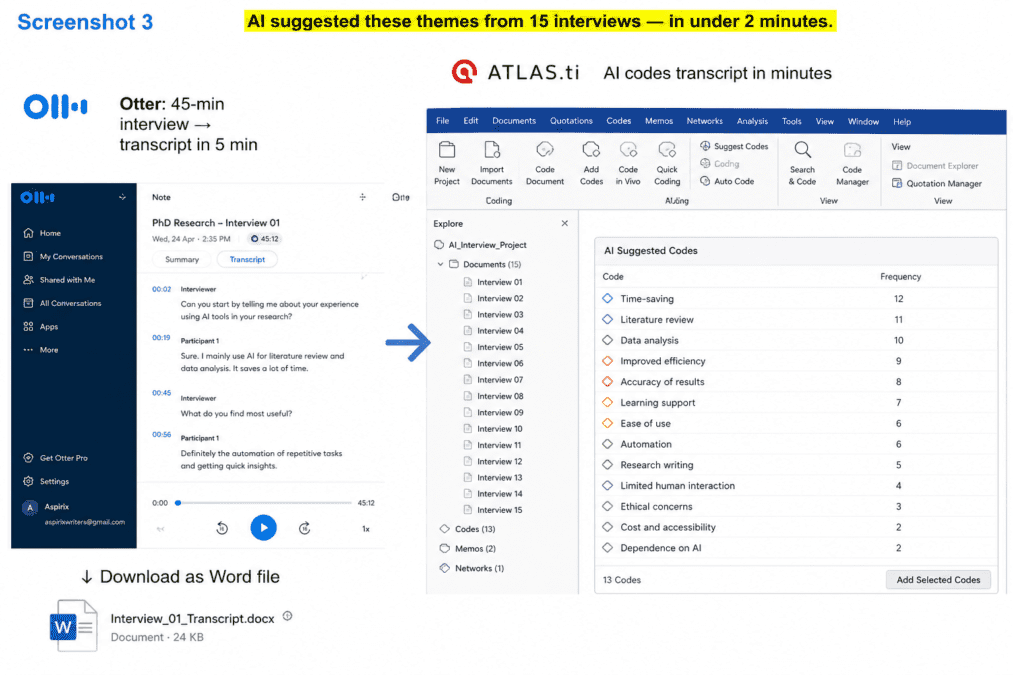This screenshot has width=1013, height=675.
Task: Open the Networks (1) tree node
Action: pyautogui.click(x=472, y=568)
